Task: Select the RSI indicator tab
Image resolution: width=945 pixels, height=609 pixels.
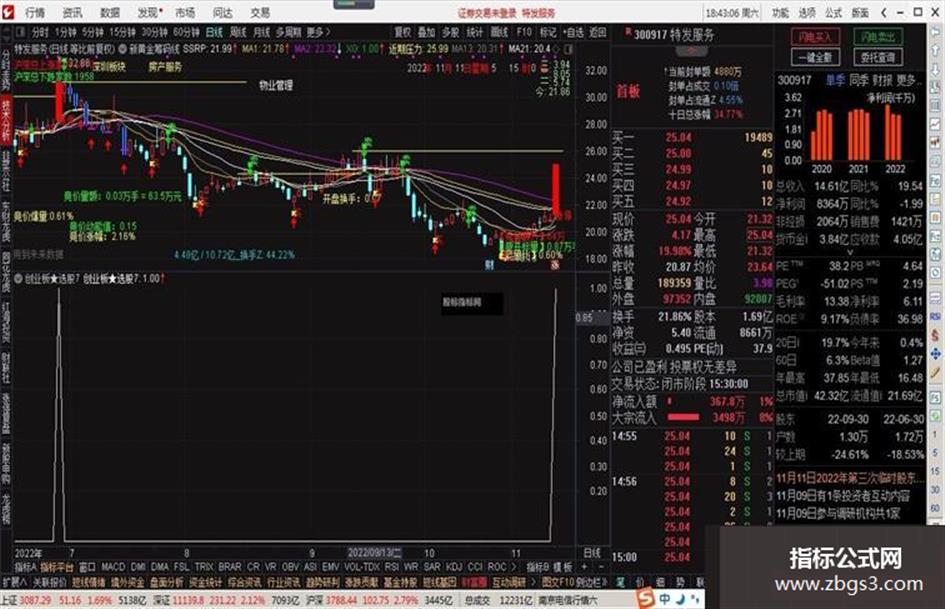Action: pyautogui.click(x=392, y=567)
